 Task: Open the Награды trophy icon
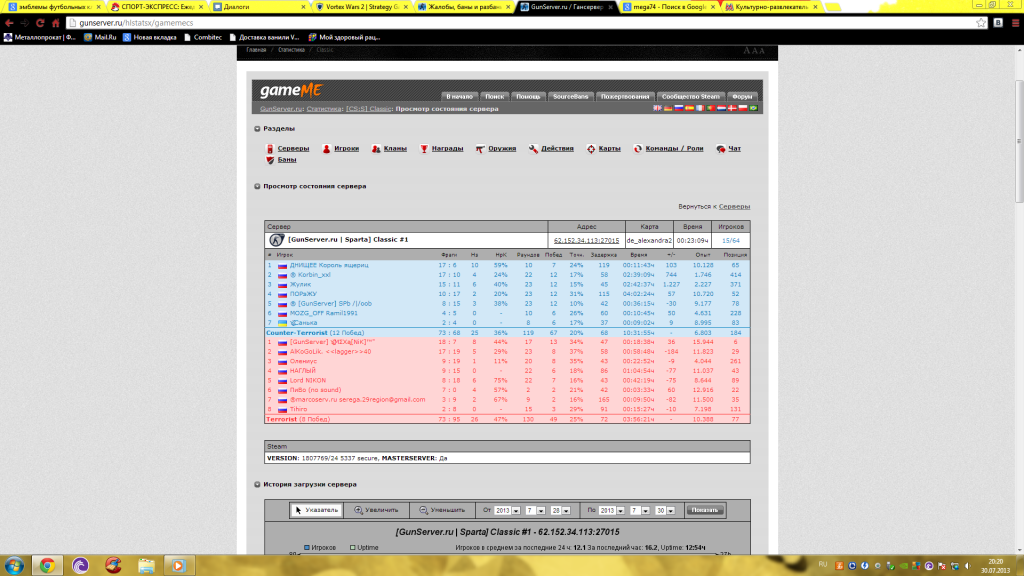423,148
